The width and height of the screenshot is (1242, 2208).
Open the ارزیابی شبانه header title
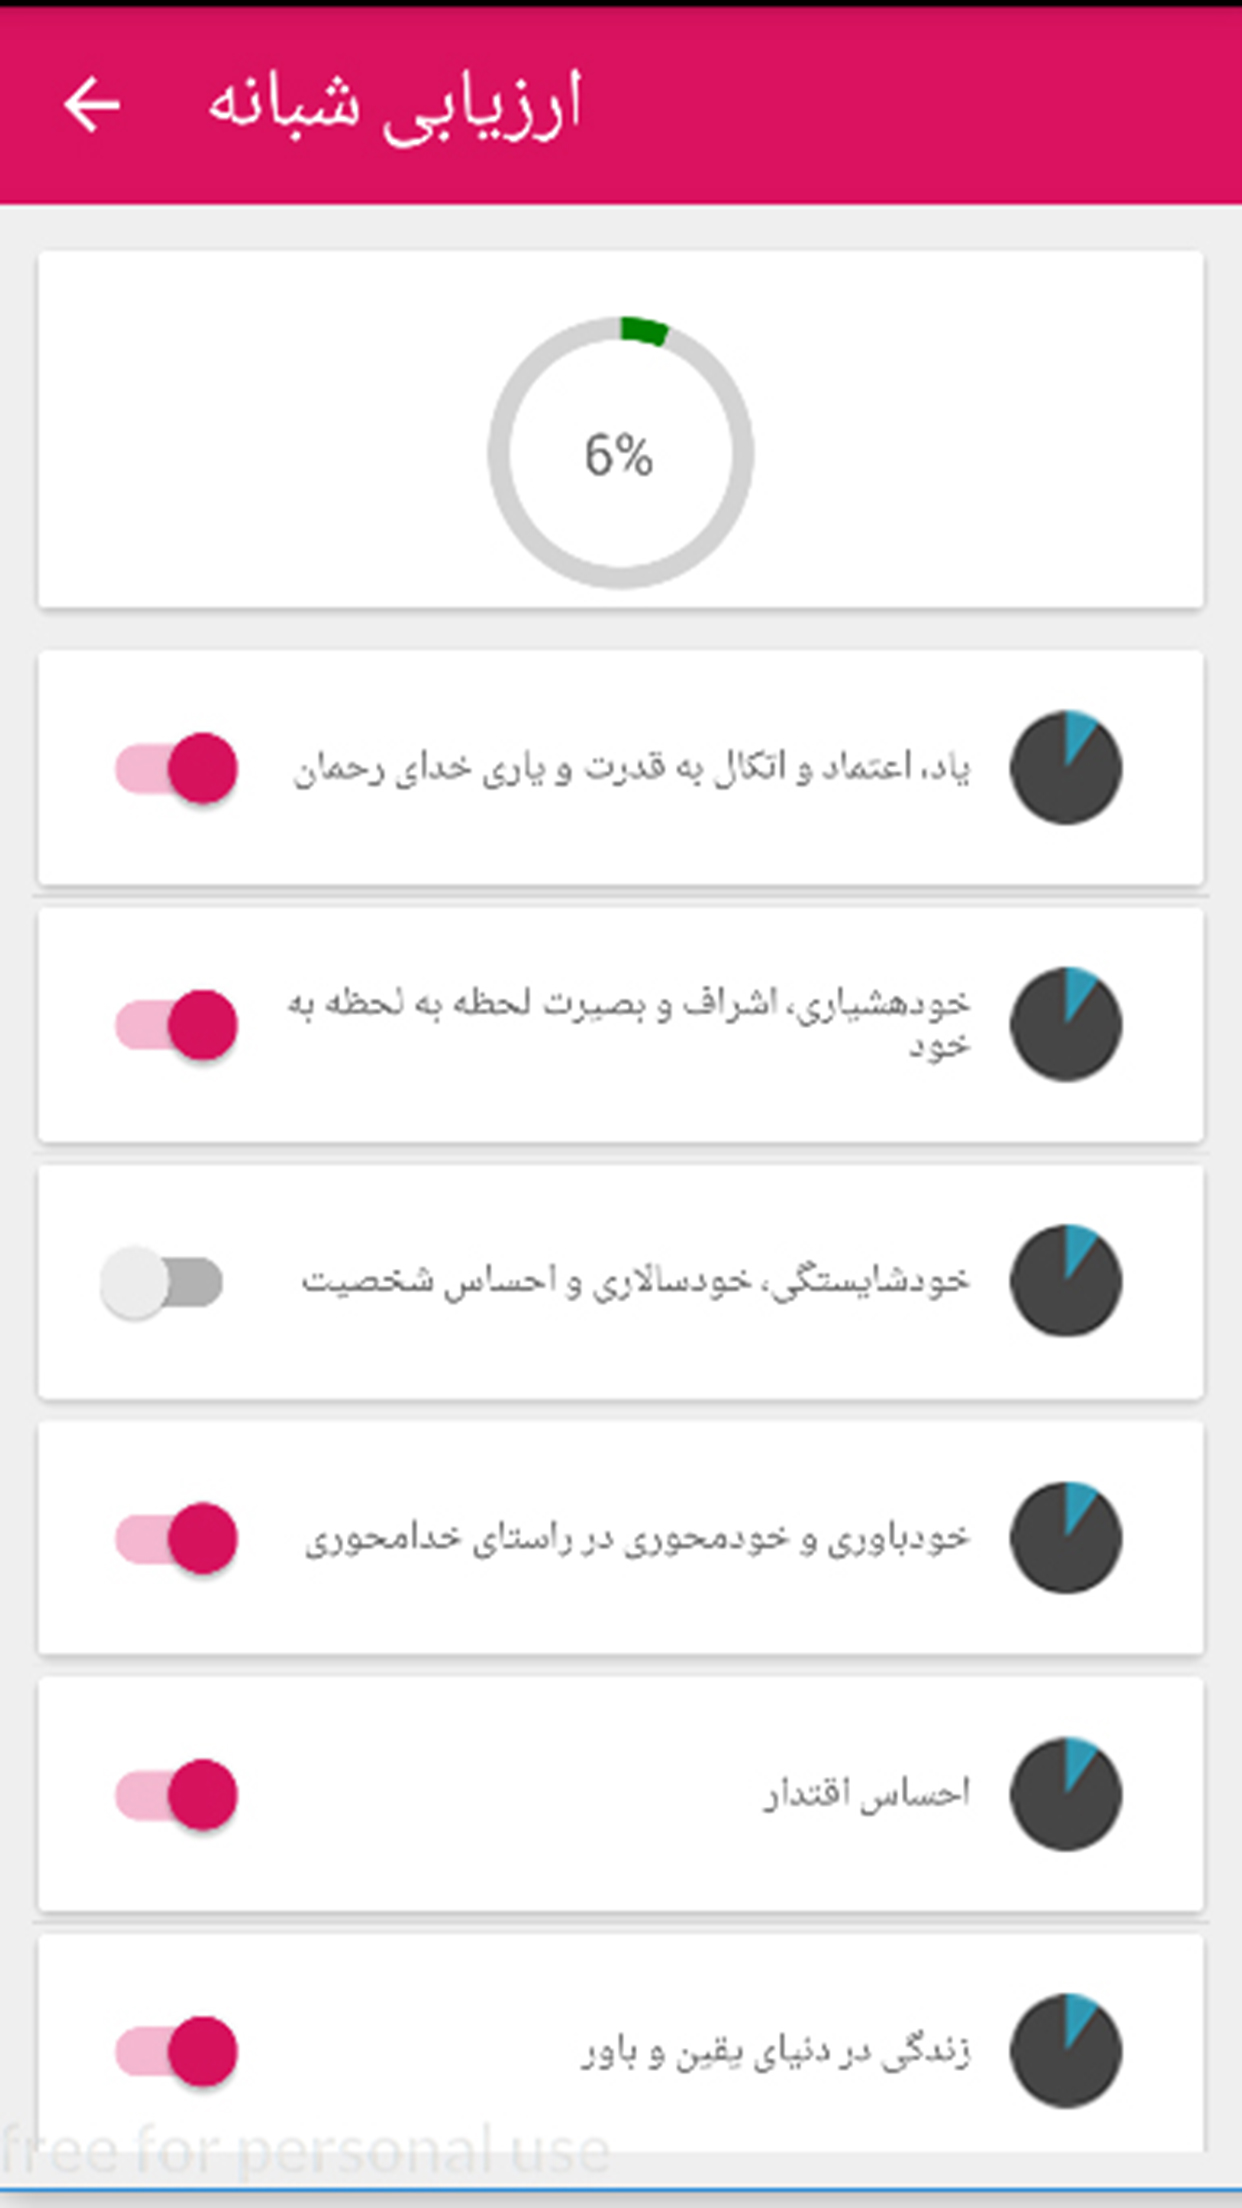point(394,105)
